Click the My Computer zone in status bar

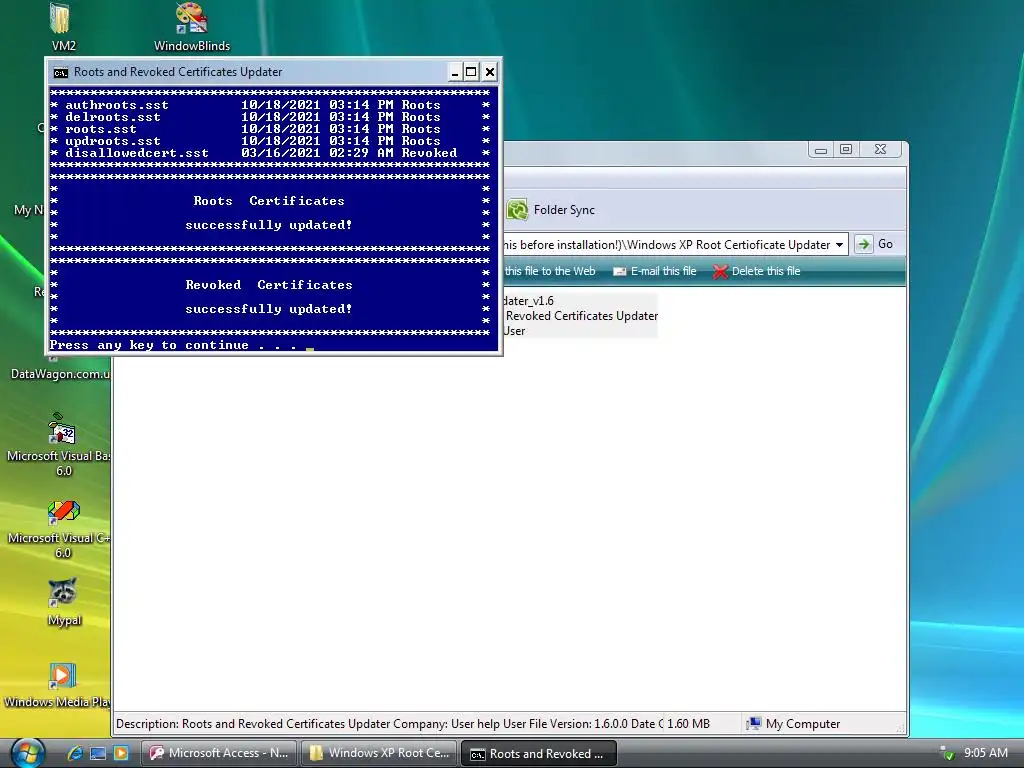tap(793, 724)
